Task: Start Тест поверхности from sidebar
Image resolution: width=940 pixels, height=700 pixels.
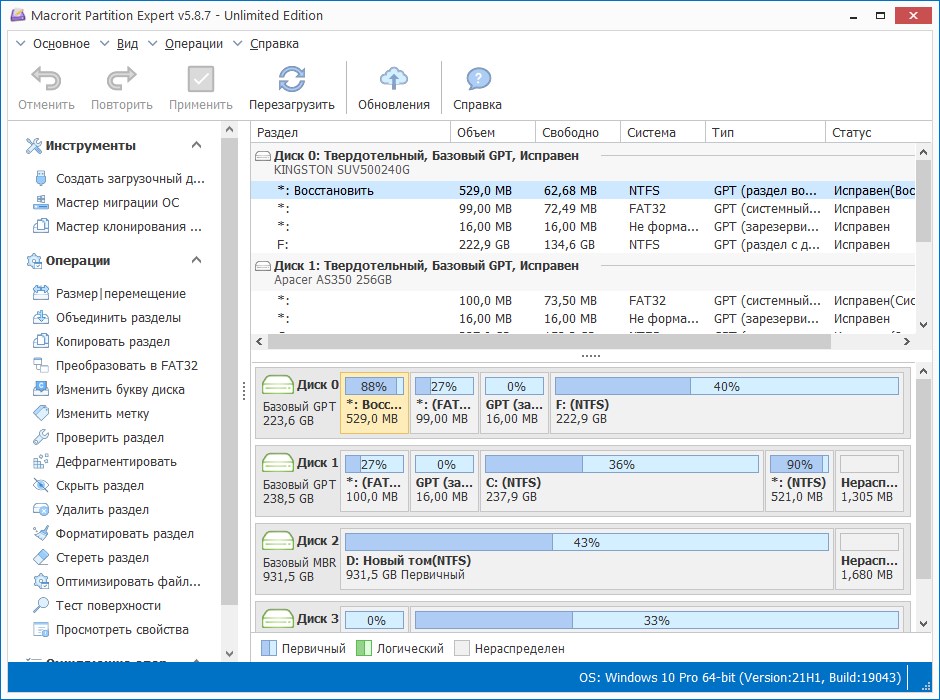Action: [108, 606]
